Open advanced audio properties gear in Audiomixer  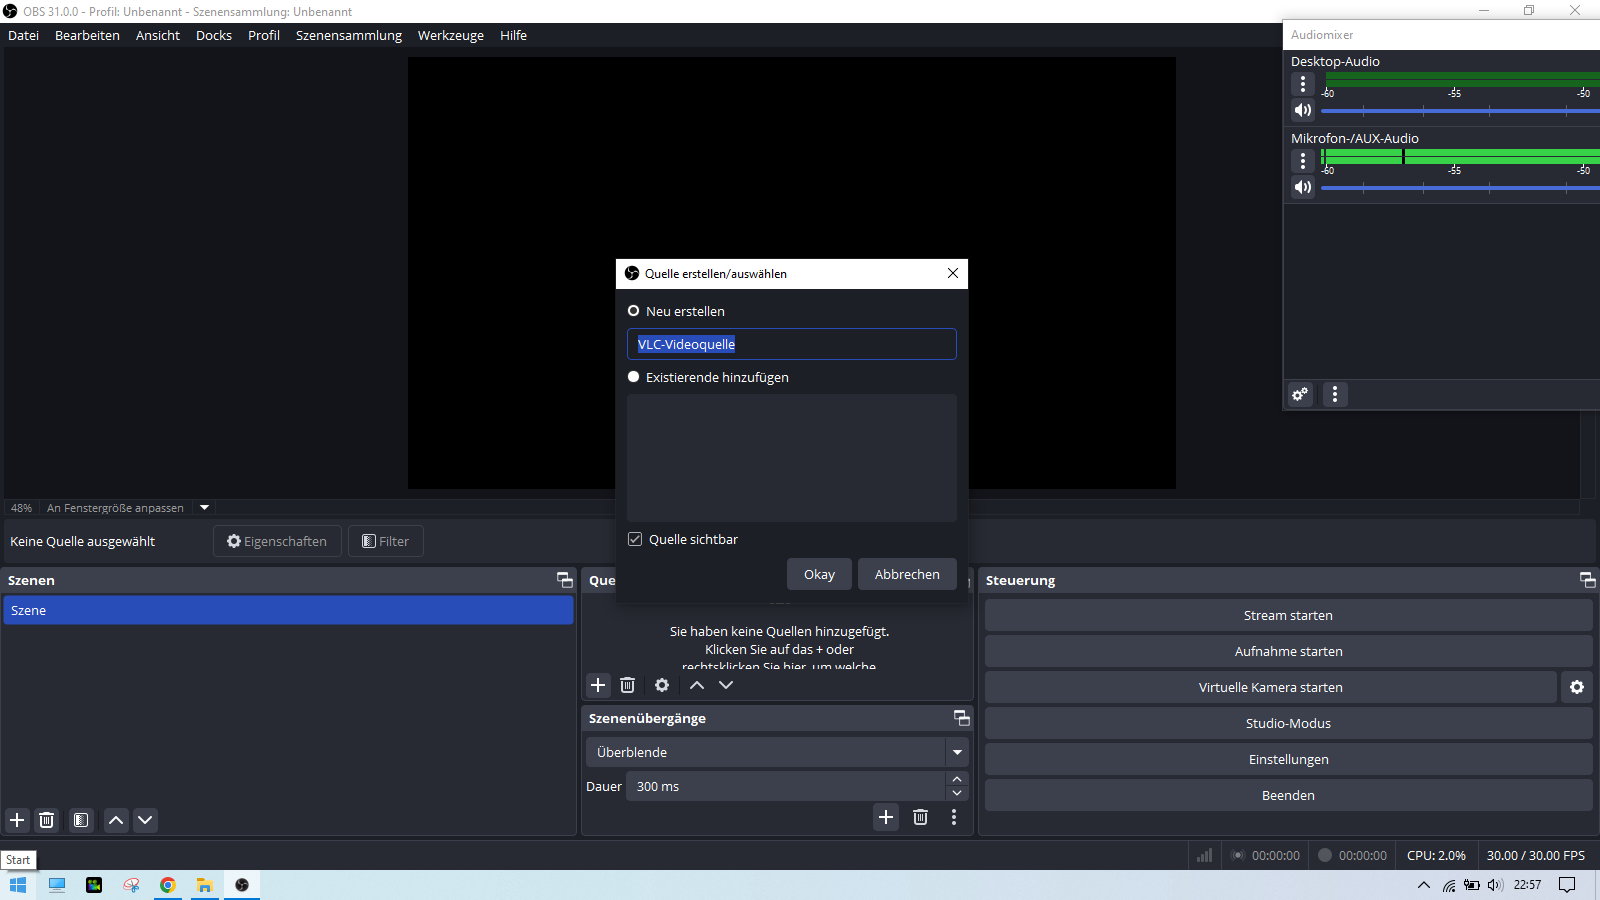pos(1300,394)
